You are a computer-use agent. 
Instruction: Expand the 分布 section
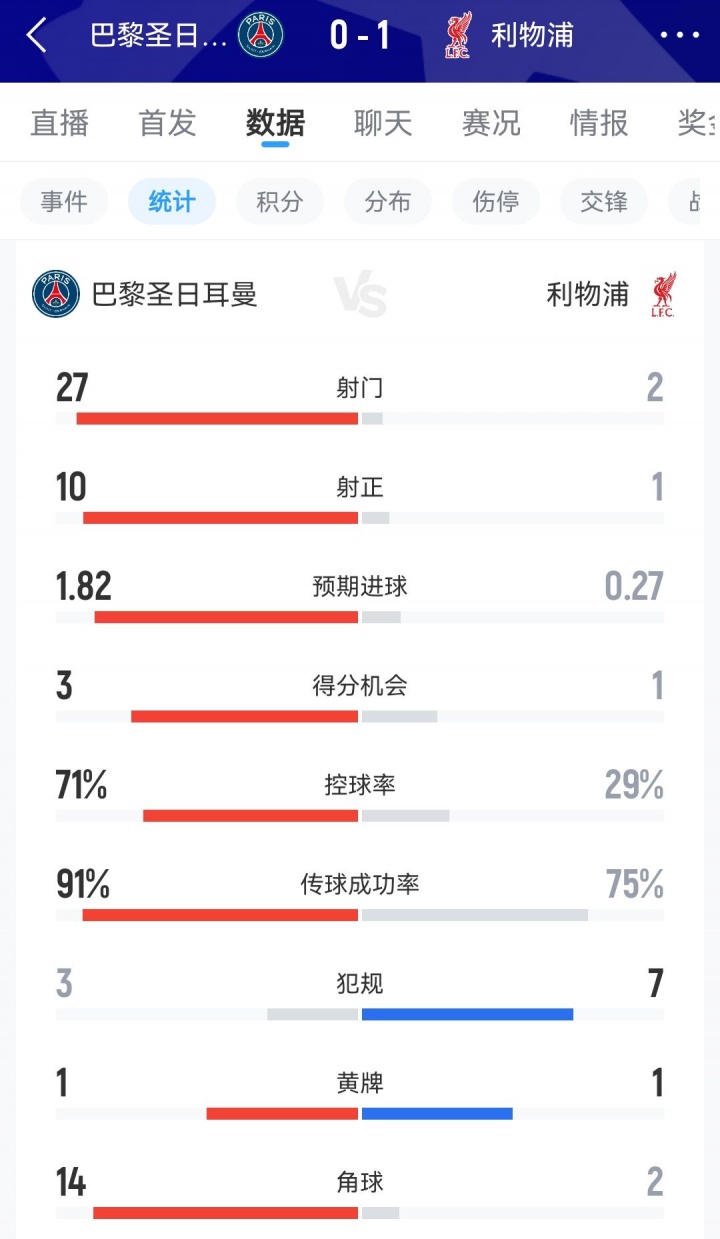[387, 201]
